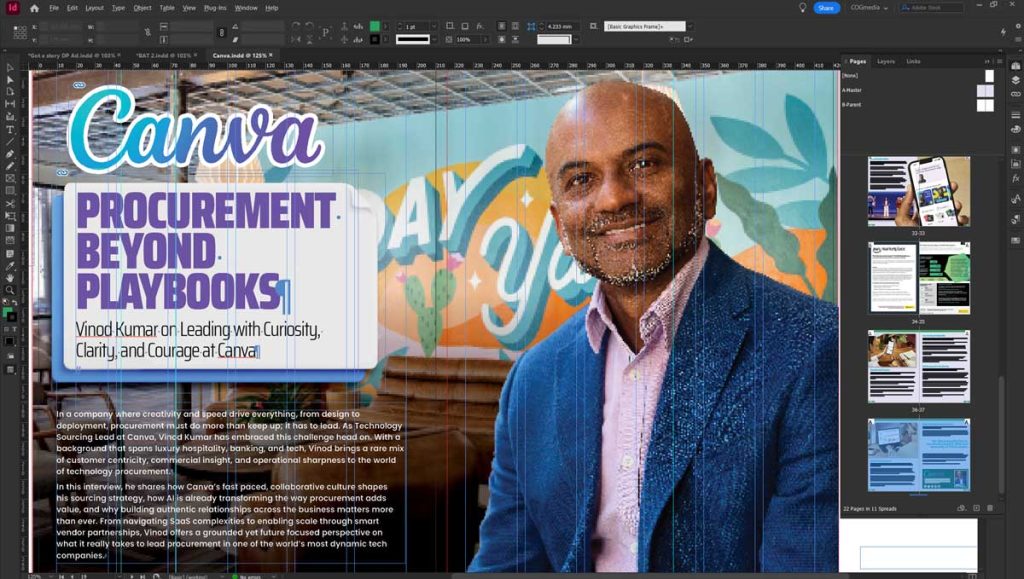Click the black stroke color swatch
This screenshot has width=1024, height=579.
click(375, 40)
